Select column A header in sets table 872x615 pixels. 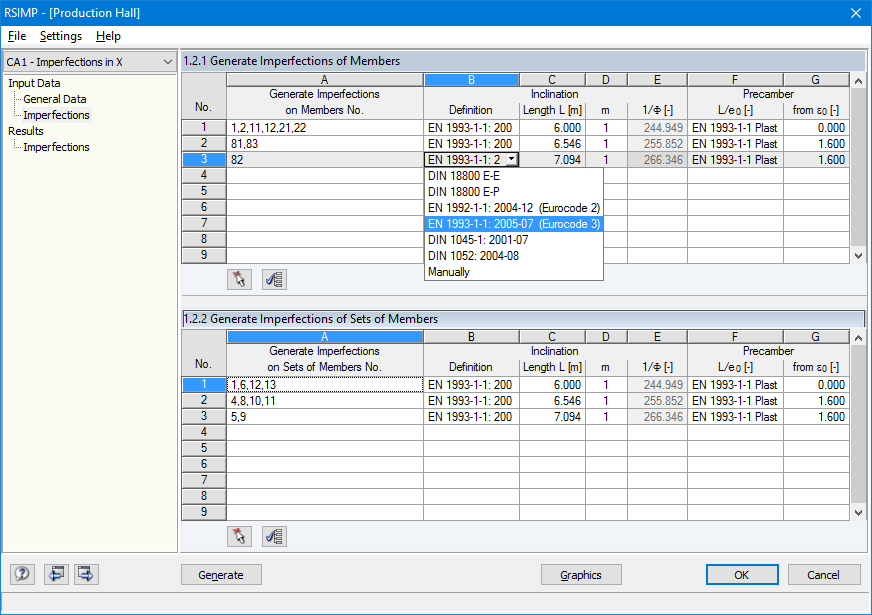[x=325, y=337]
